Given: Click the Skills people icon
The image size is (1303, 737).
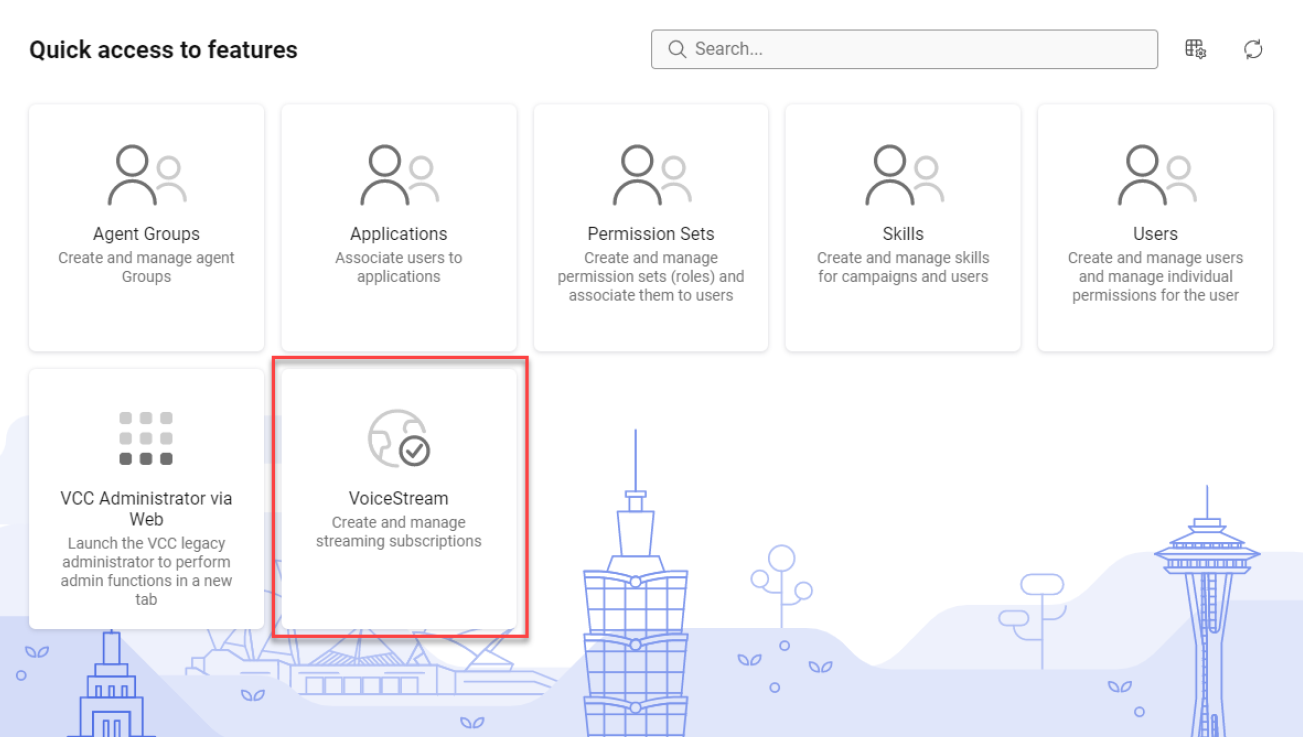Looking at the screenshot, I should tap(903, 175).
